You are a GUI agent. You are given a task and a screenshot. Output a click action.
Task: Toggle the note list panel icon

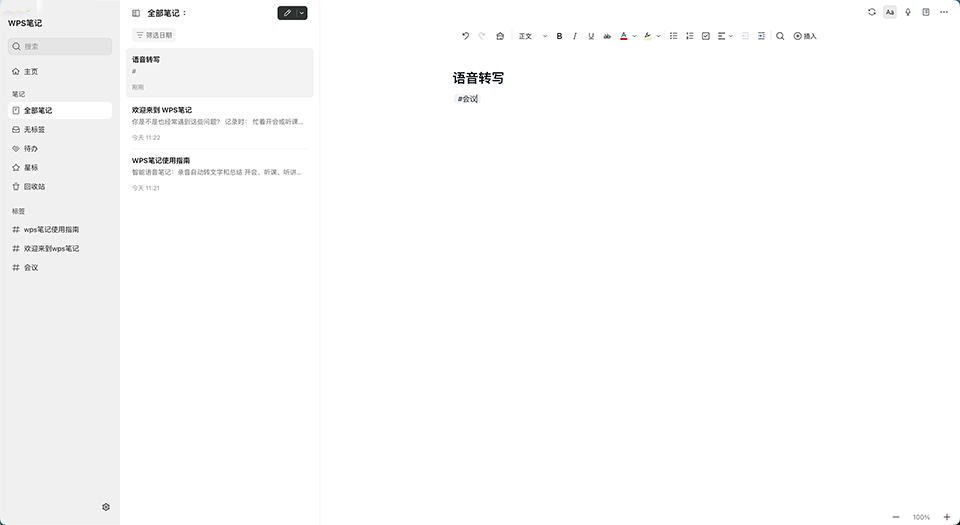pyautogui.click(x=136, y=13)
